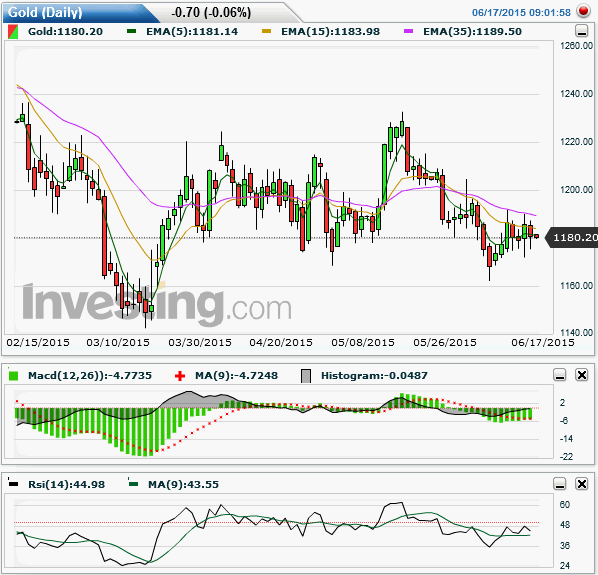
Task: Click the 06/17/2015 timestamp link
Action: coord(521,13)
